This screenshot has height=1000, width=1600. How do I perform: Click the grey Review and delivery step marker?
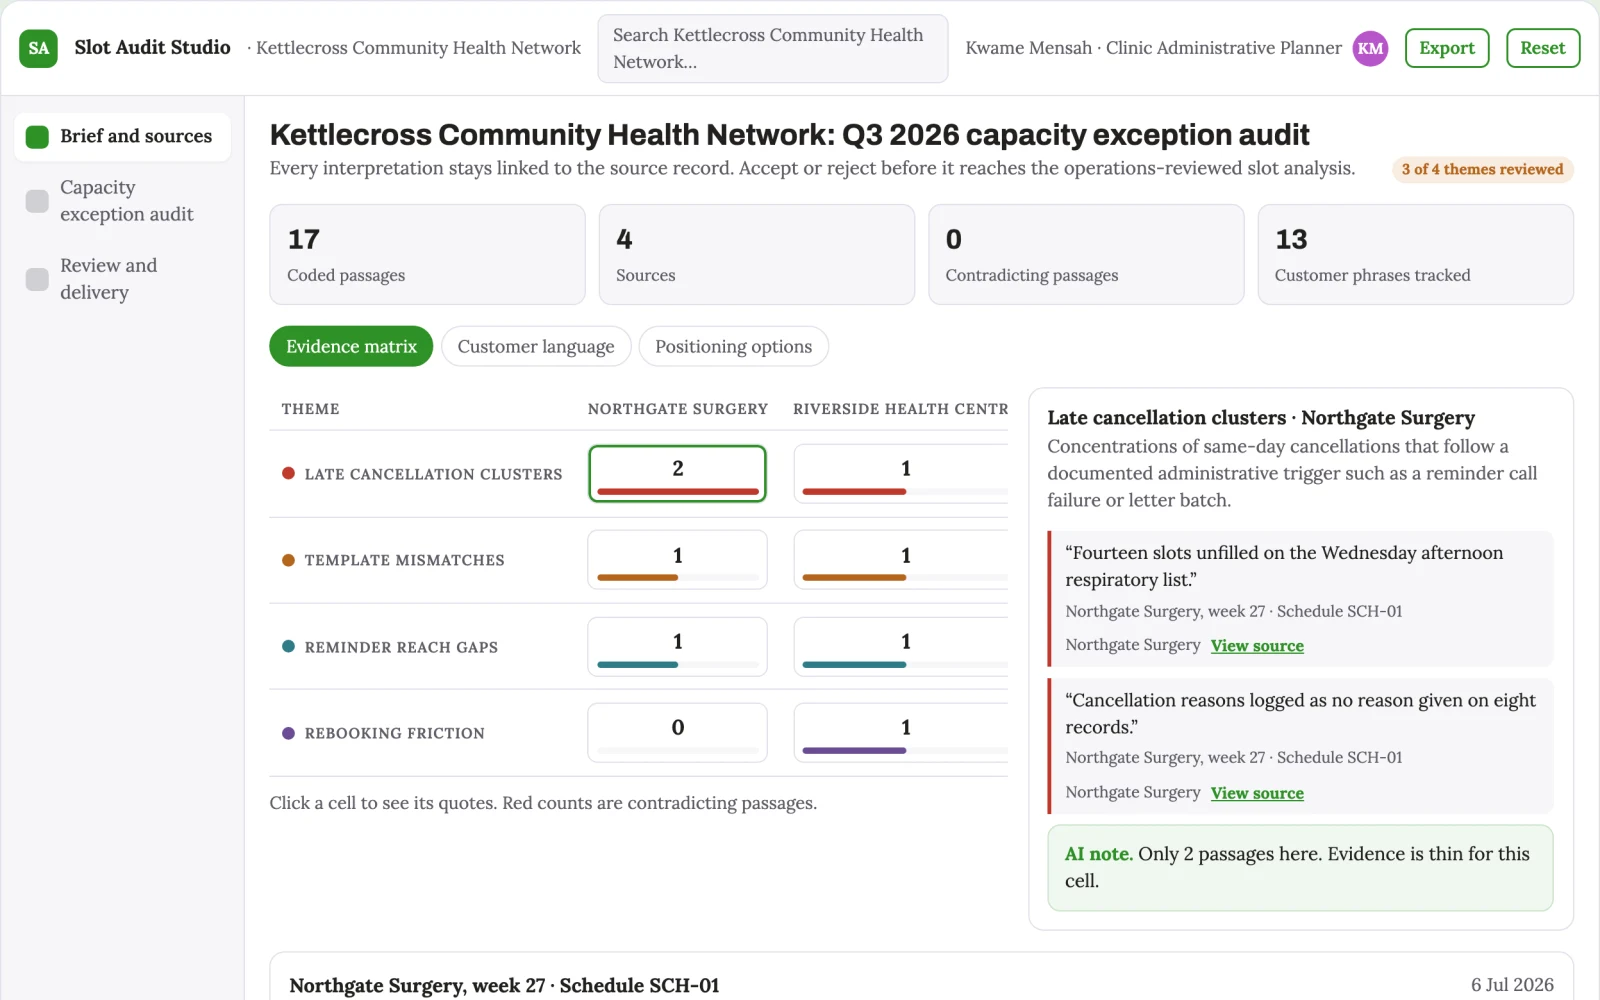[x=37, y=279]
